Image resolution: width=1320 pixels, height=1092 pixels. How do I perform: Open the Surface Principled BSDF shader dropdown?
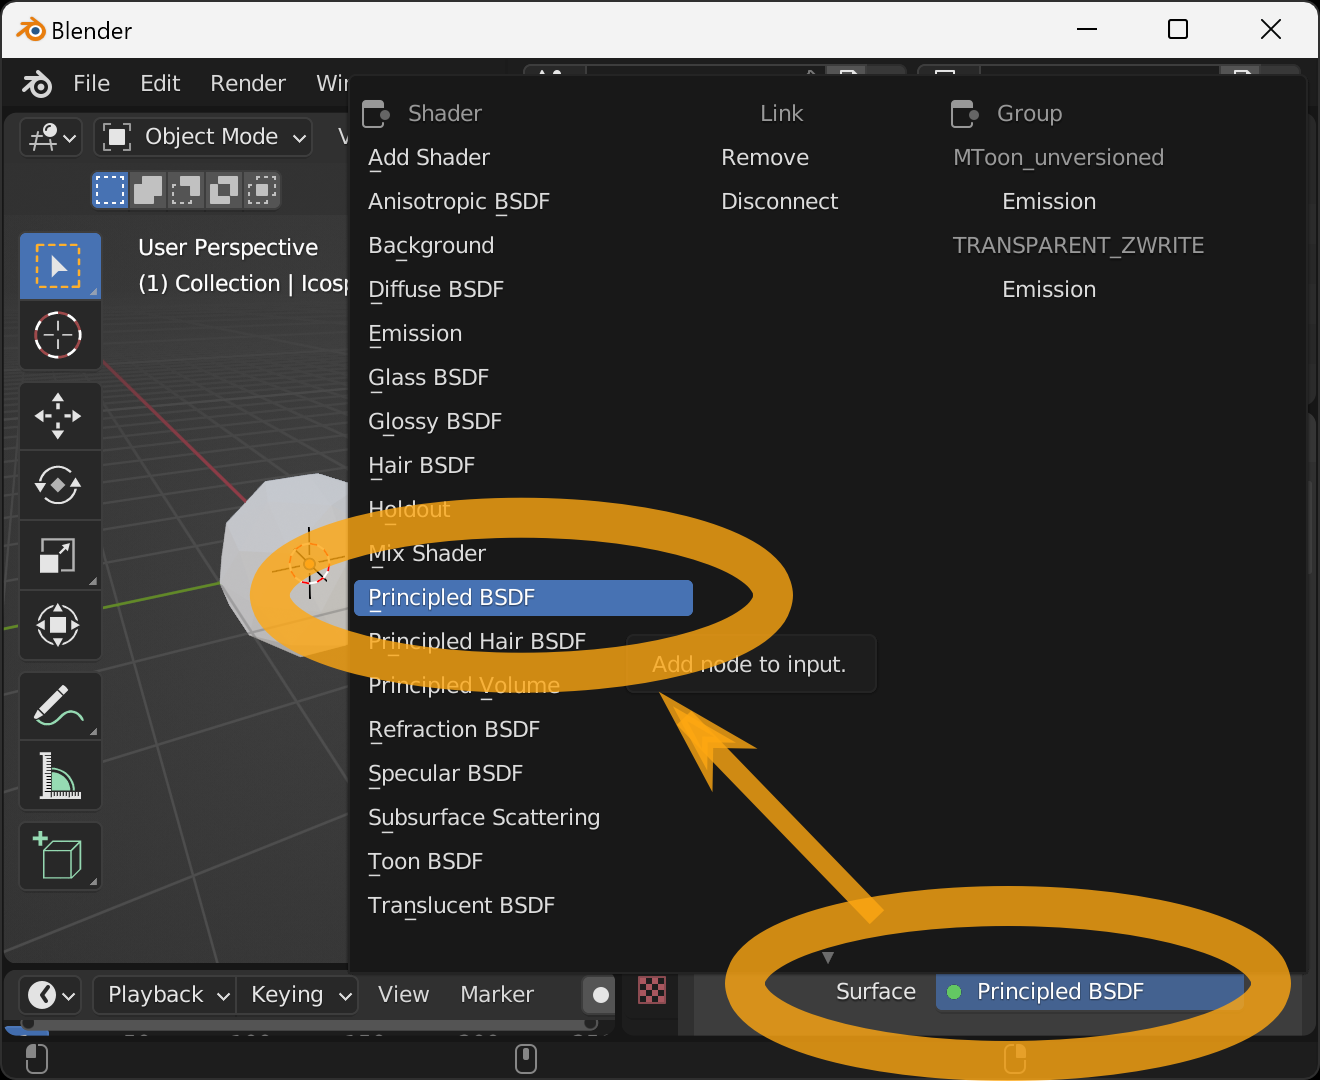[x=1090, y=992]
